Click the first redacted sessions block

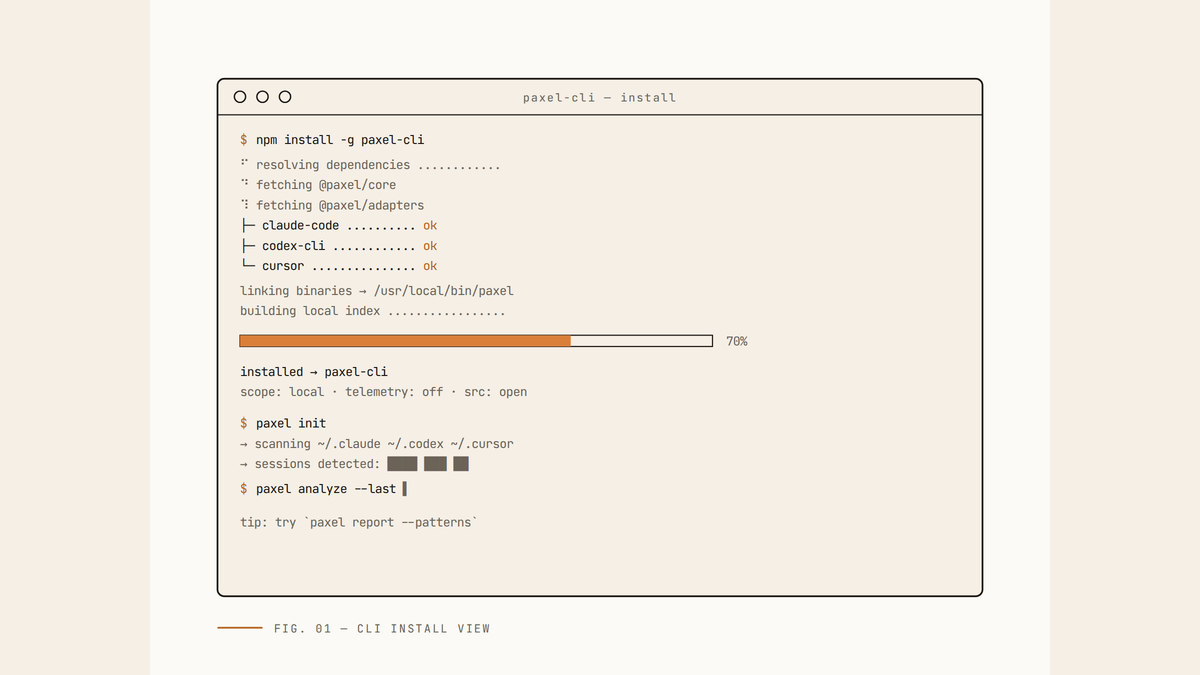coord(402,464)
